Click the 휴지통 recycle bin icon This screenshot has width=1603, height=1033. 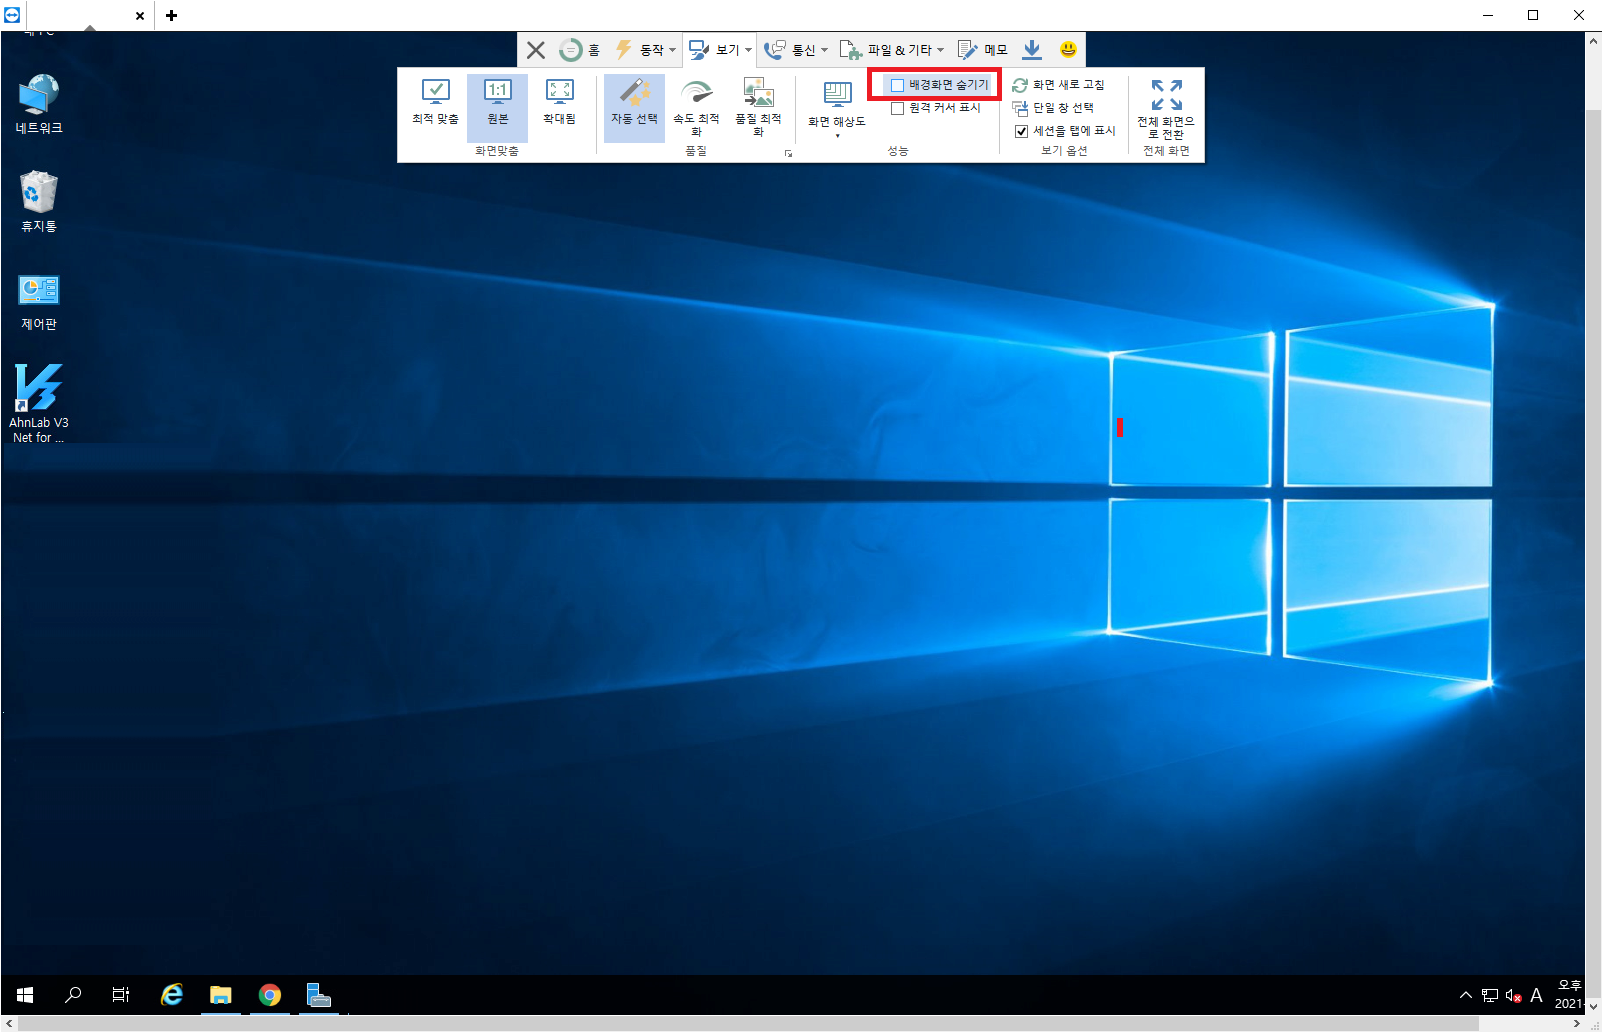39,201
